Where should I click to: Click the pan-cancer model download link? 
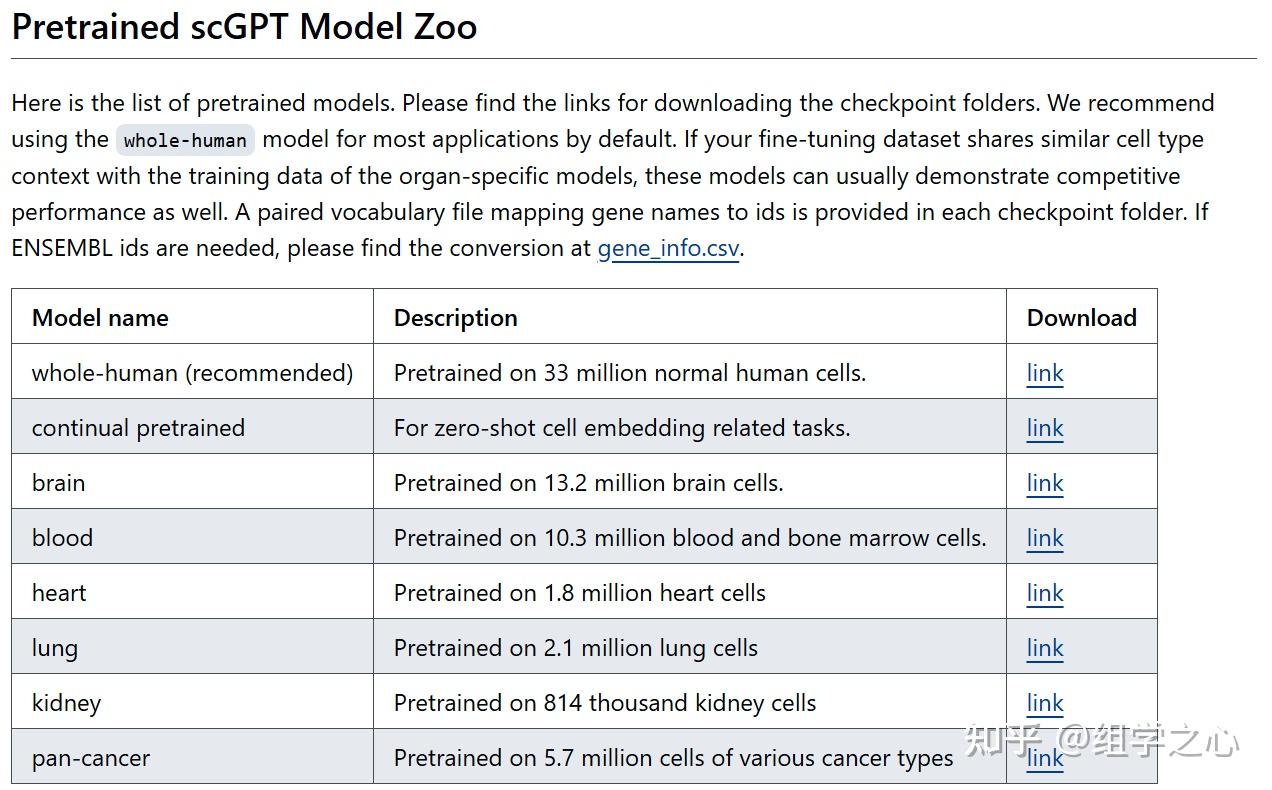pyautogui.click(x=1044, y=759)
